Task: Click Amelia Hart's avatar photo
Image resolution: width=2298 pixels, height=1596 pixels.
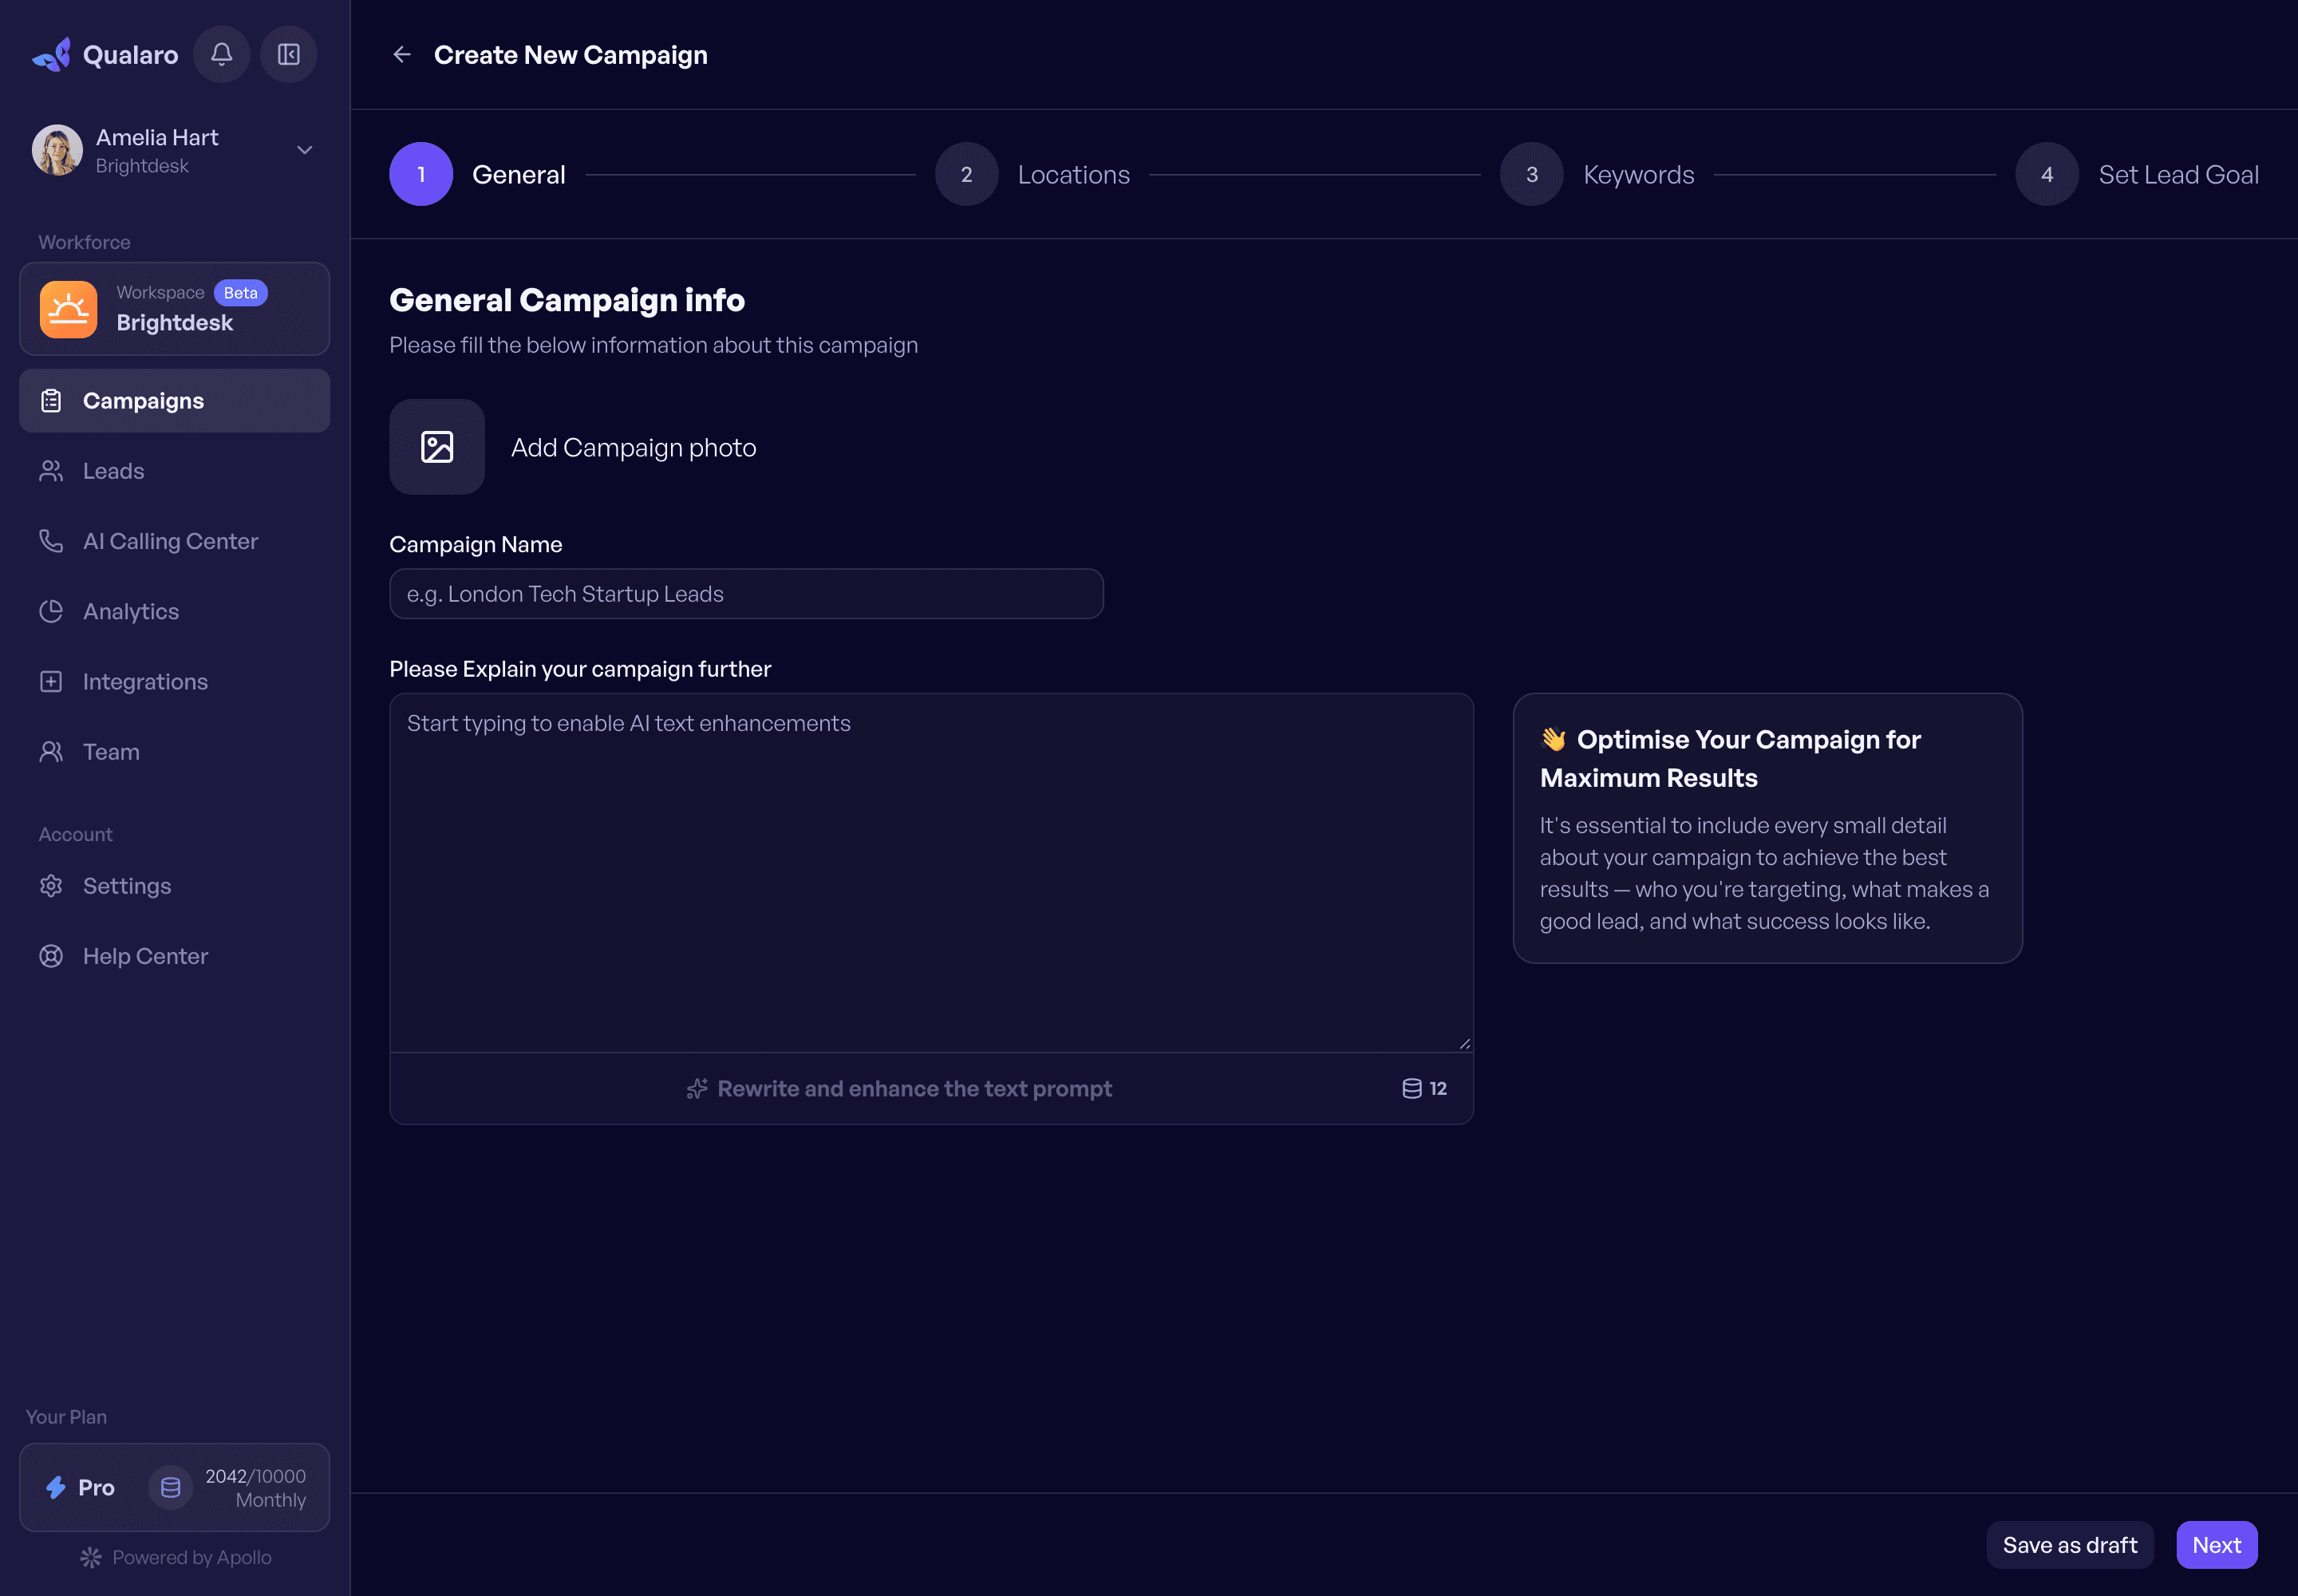Action: click(x=57, y=150)
